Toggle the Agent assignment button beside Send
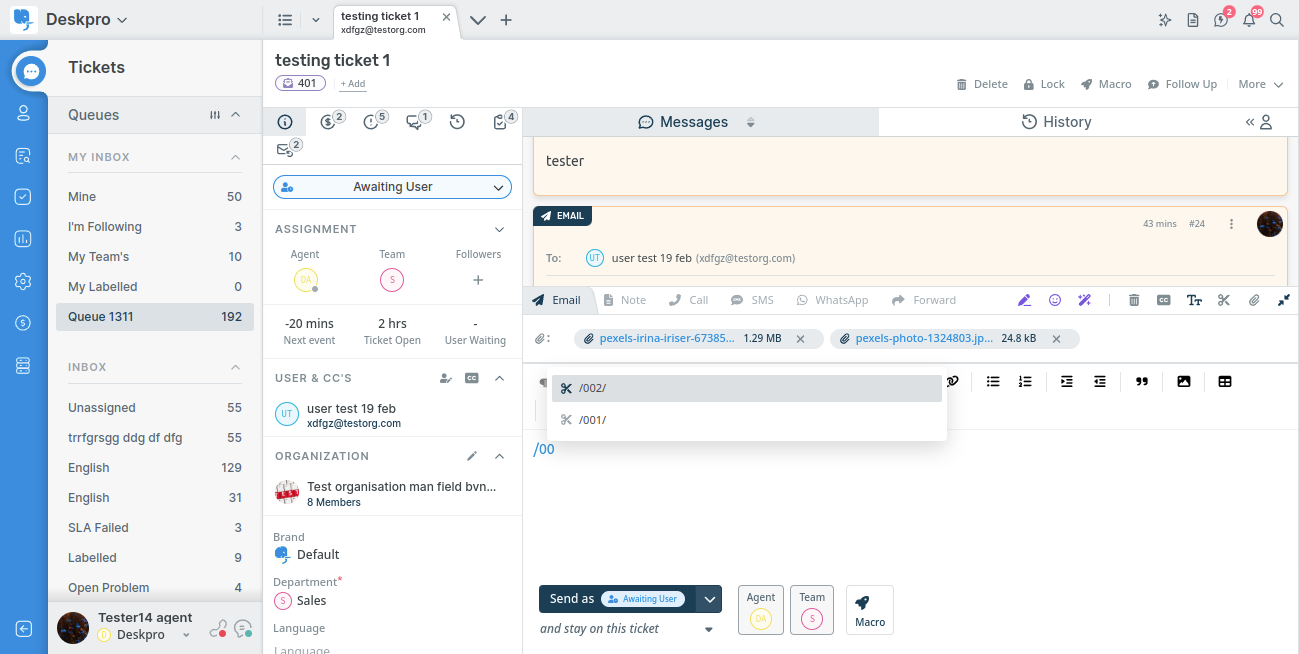1299x654 pixels. pos(761,610)
